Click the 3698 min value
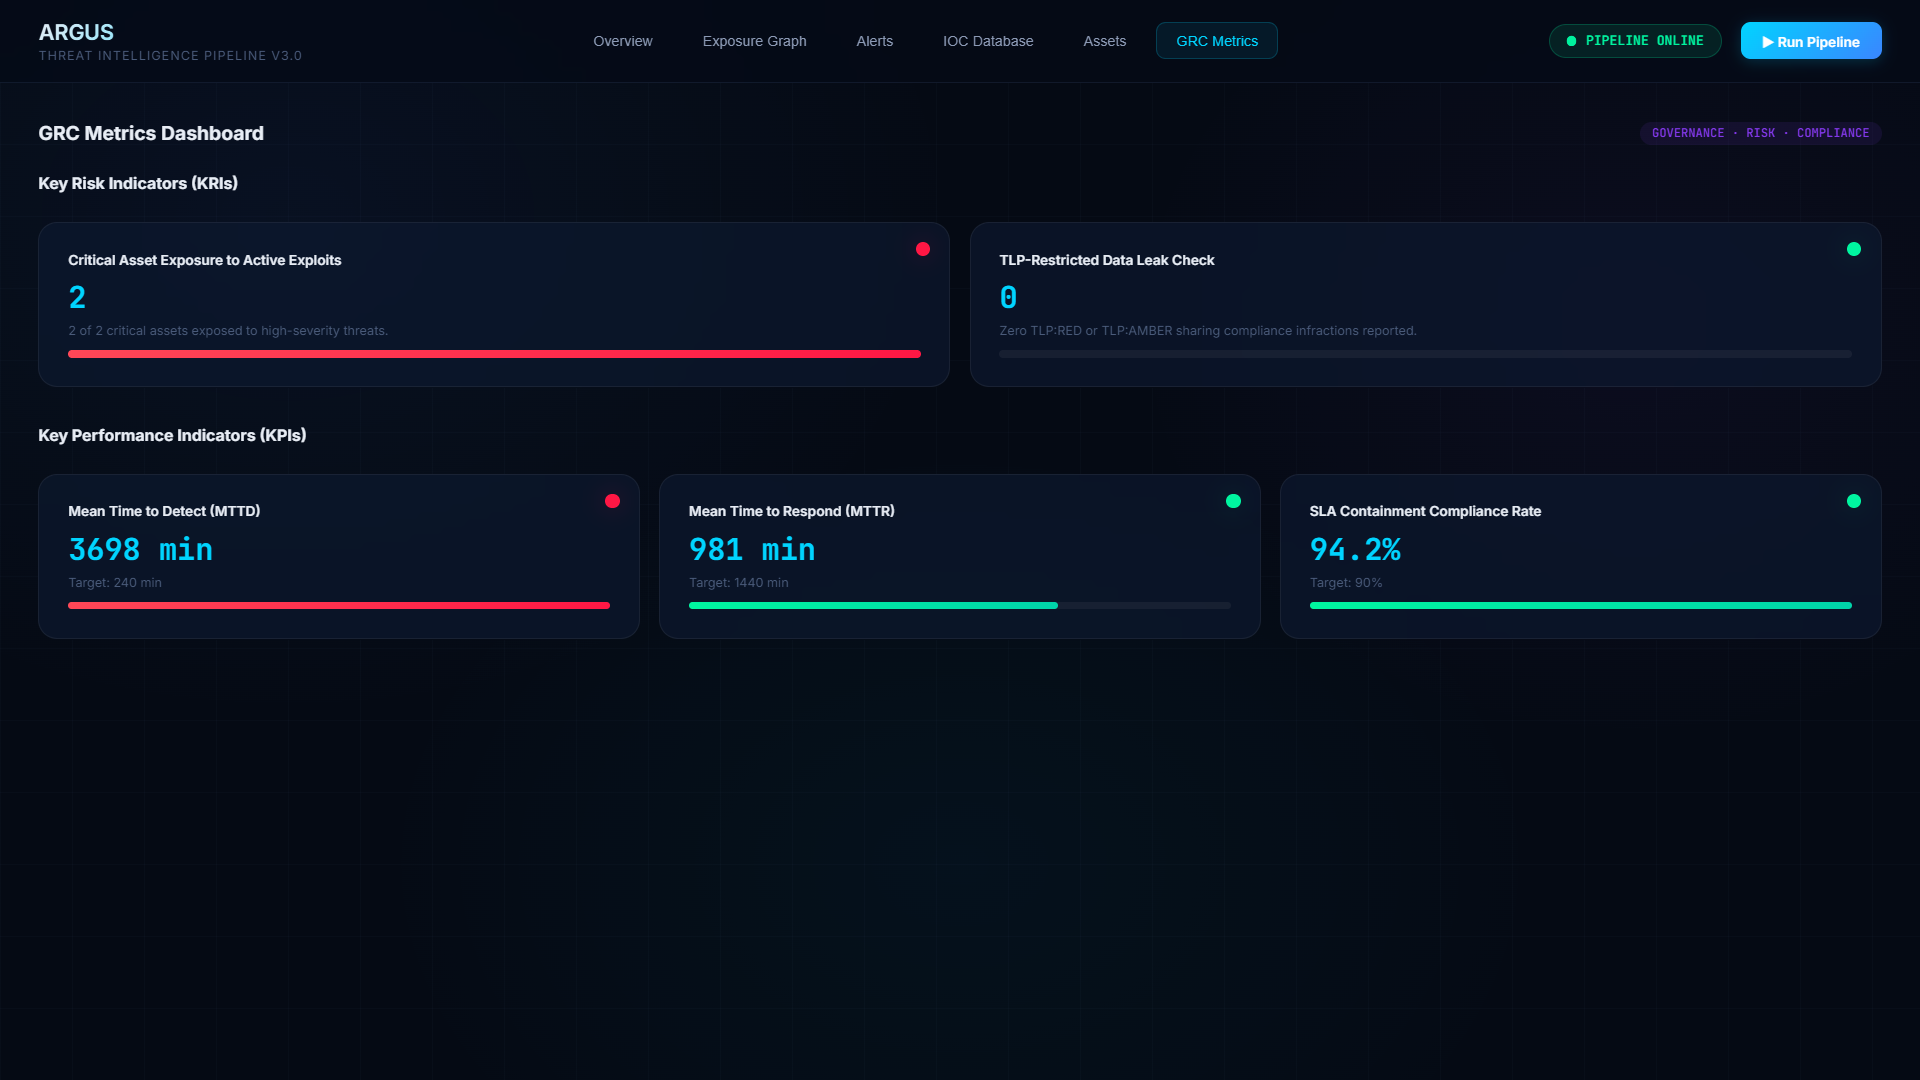 coord(141,549)
